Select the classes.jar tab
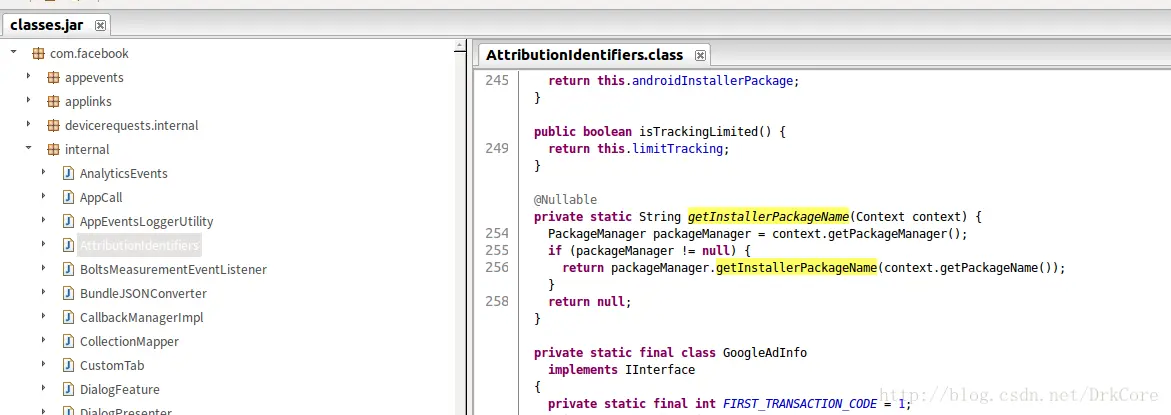This screenshot has width=1171, height=415. click(x=57, y=25)
